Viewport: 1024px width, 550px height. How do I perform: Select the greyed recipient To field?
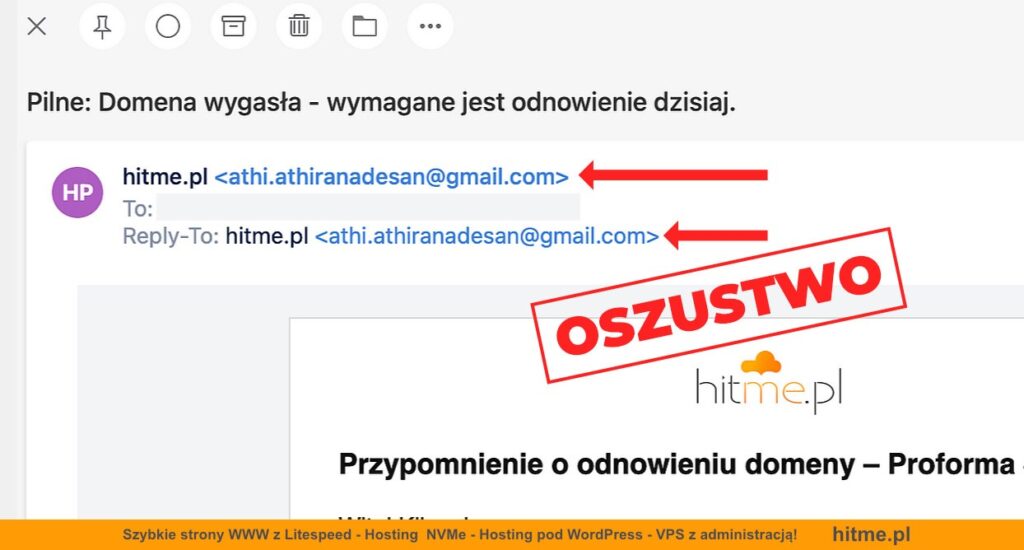tap(368, 208)
